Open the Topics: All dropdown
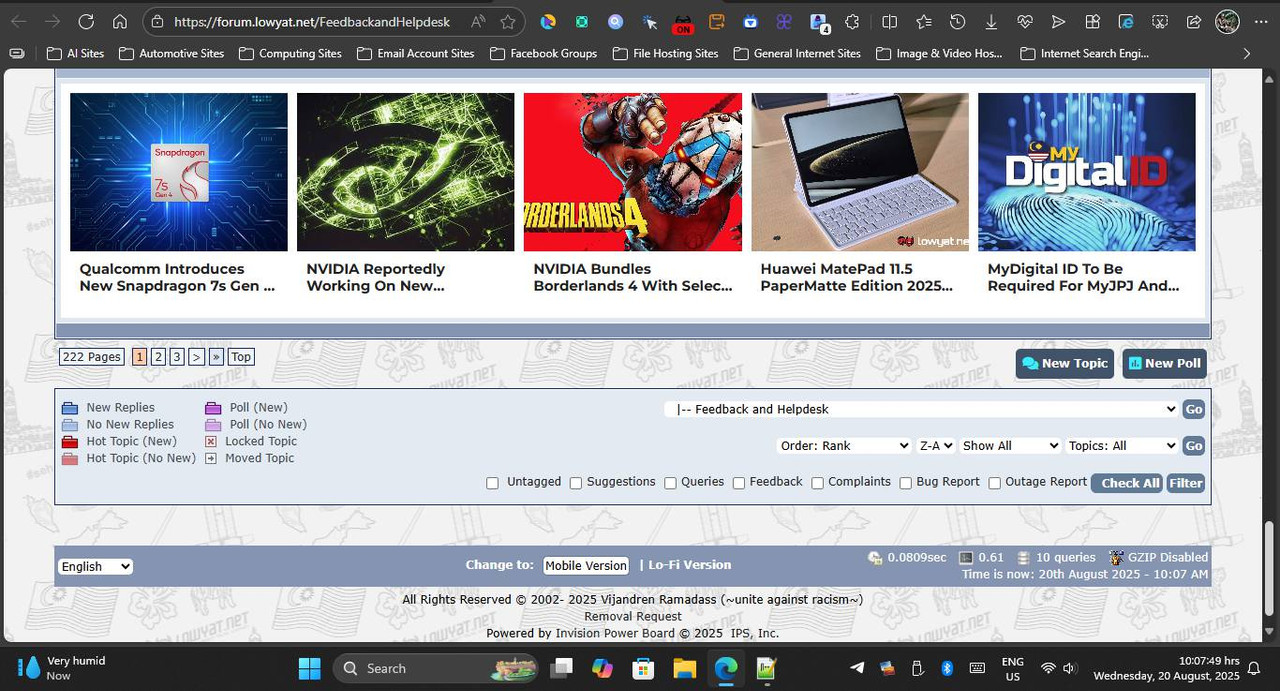Viewport: 1280px width, 691px height. click(1122, 446)
